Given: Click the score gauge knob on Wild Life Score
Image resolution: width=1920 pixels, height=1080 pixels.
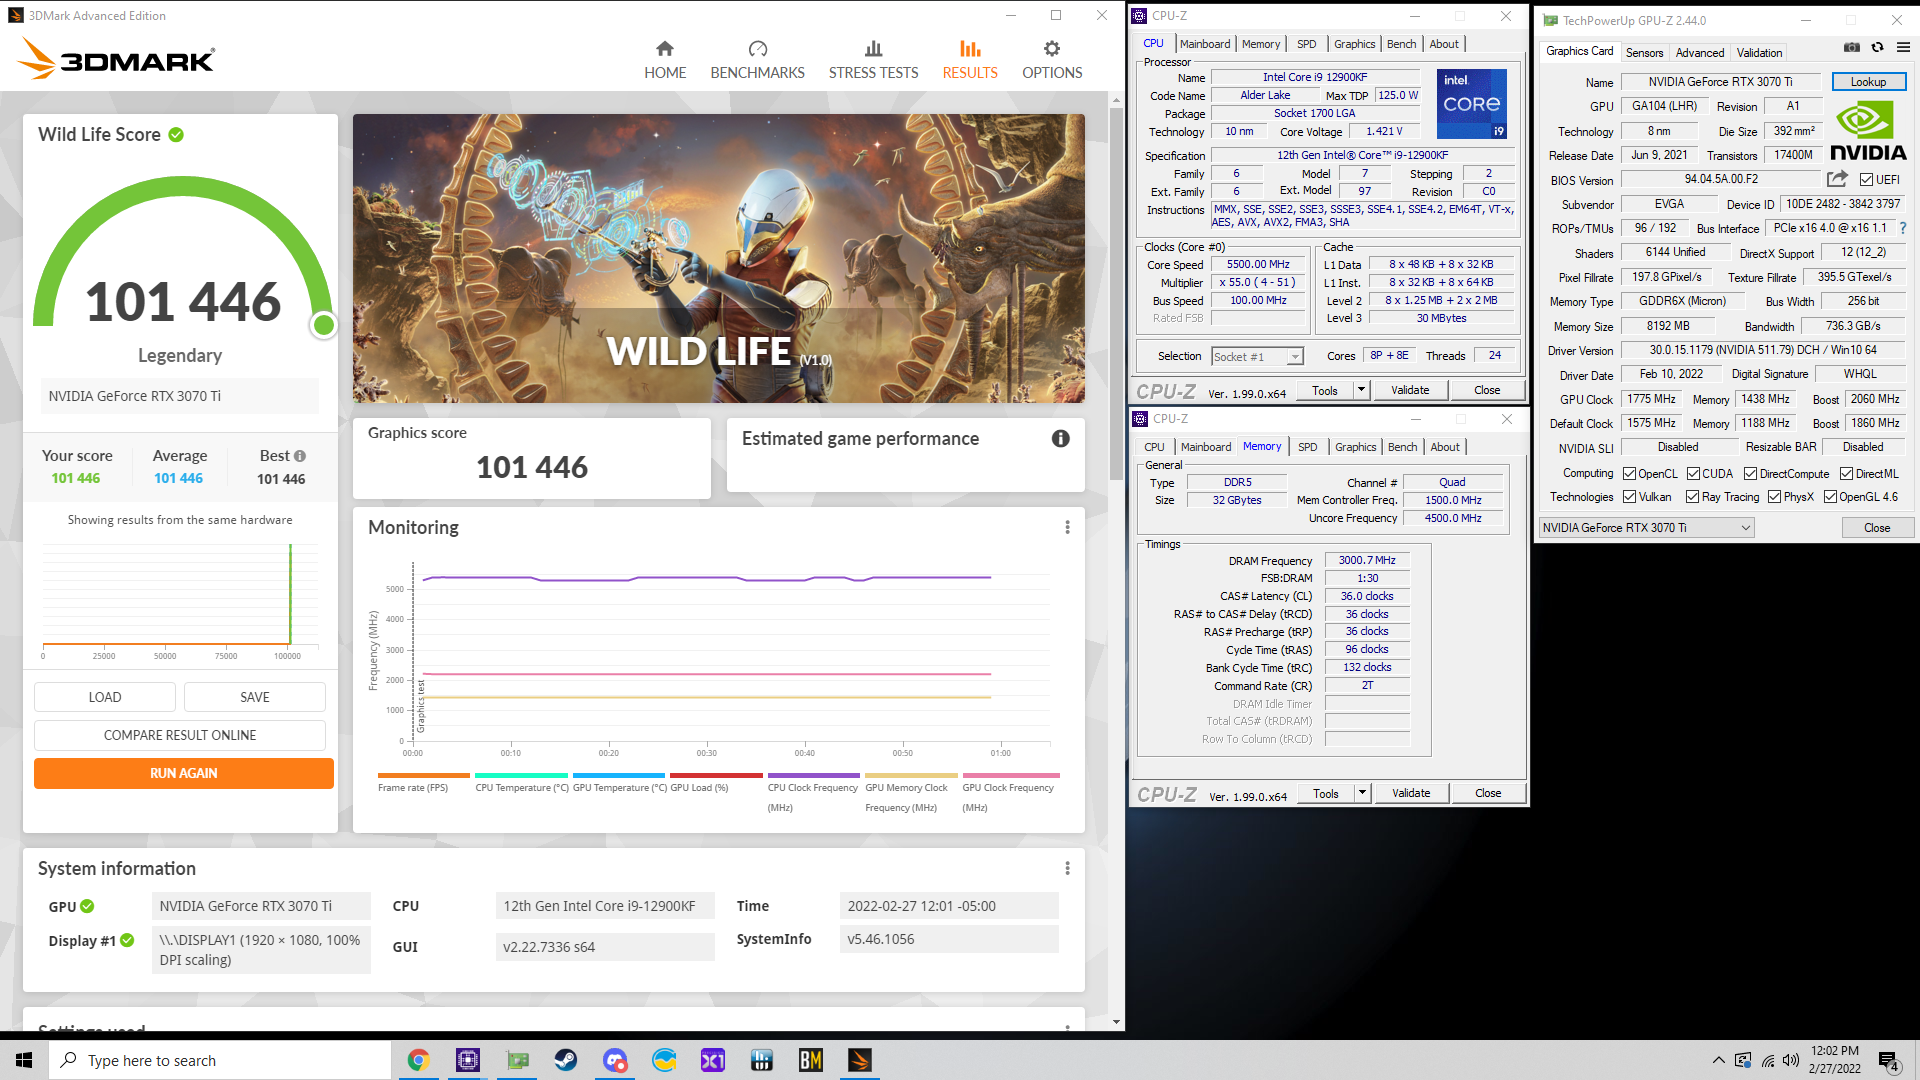Looking at the screenshot, I should point(323,325).
